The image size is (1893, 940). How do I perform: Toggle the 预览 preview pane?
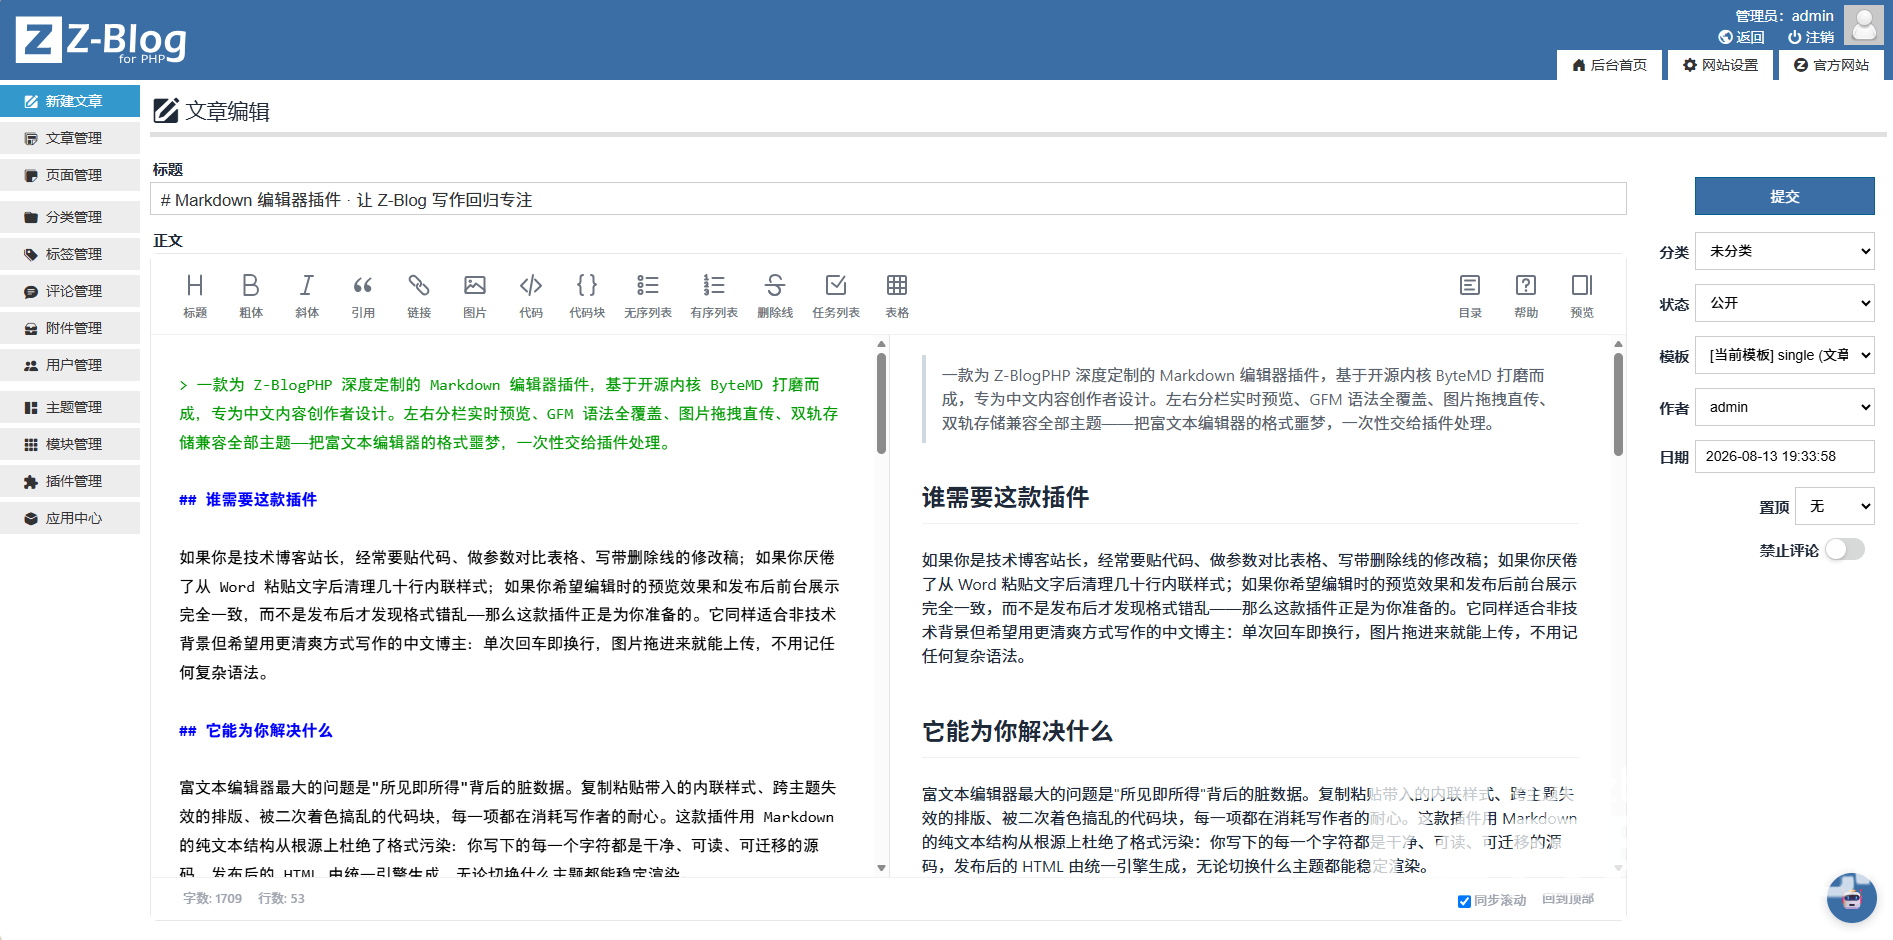[1582, 296]
